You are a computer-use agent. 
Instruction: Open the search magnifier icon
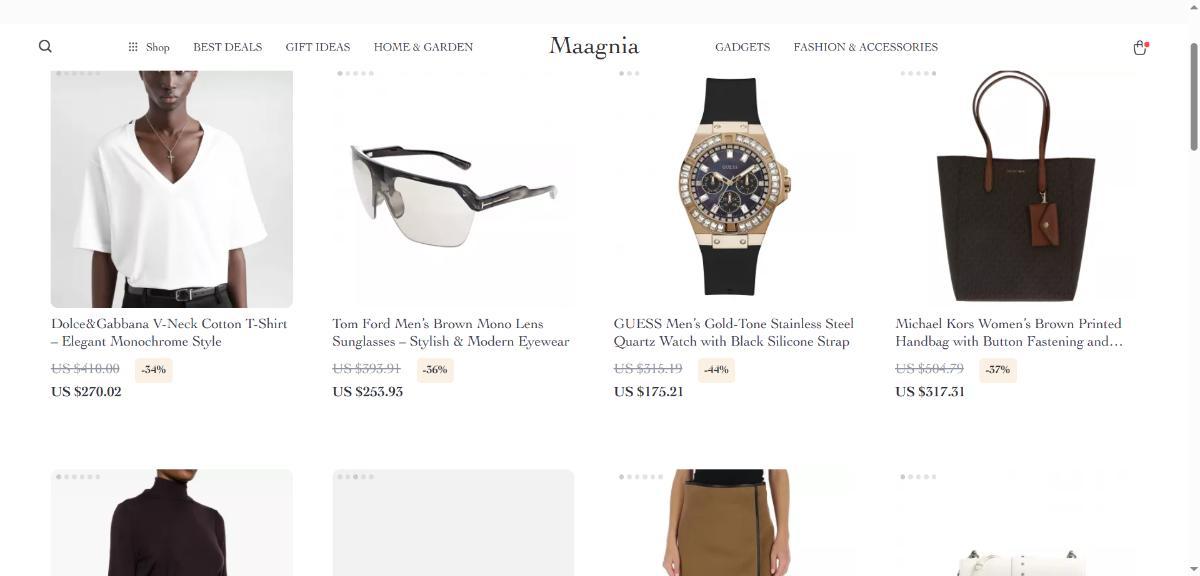(x=45, y=46)
